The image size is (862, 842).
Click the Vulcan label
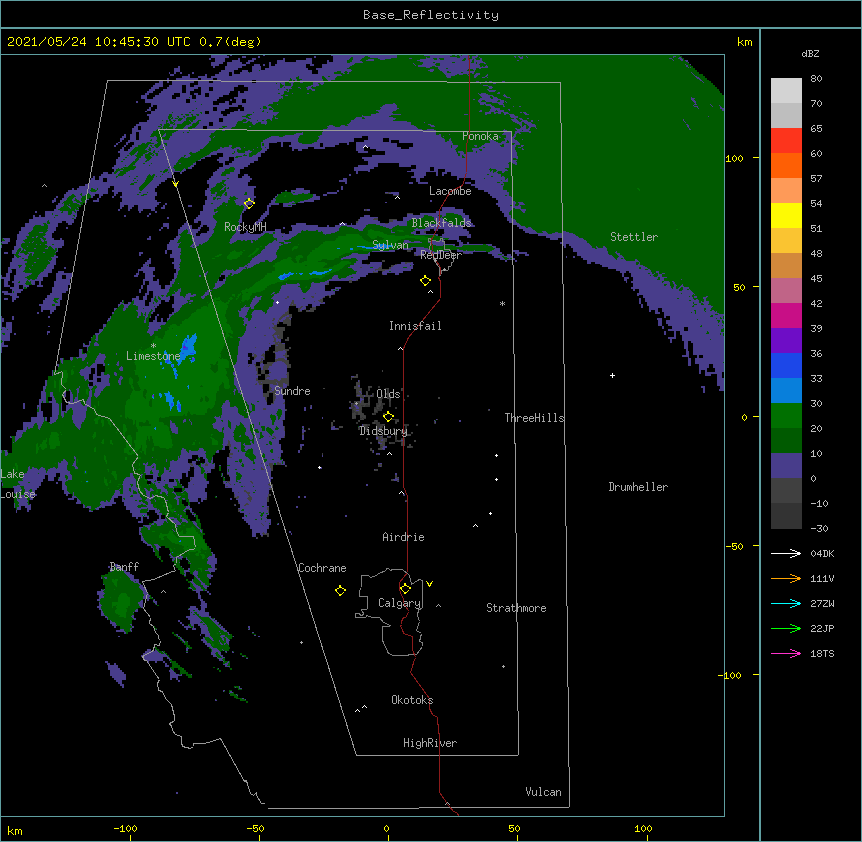coord(543,792)
